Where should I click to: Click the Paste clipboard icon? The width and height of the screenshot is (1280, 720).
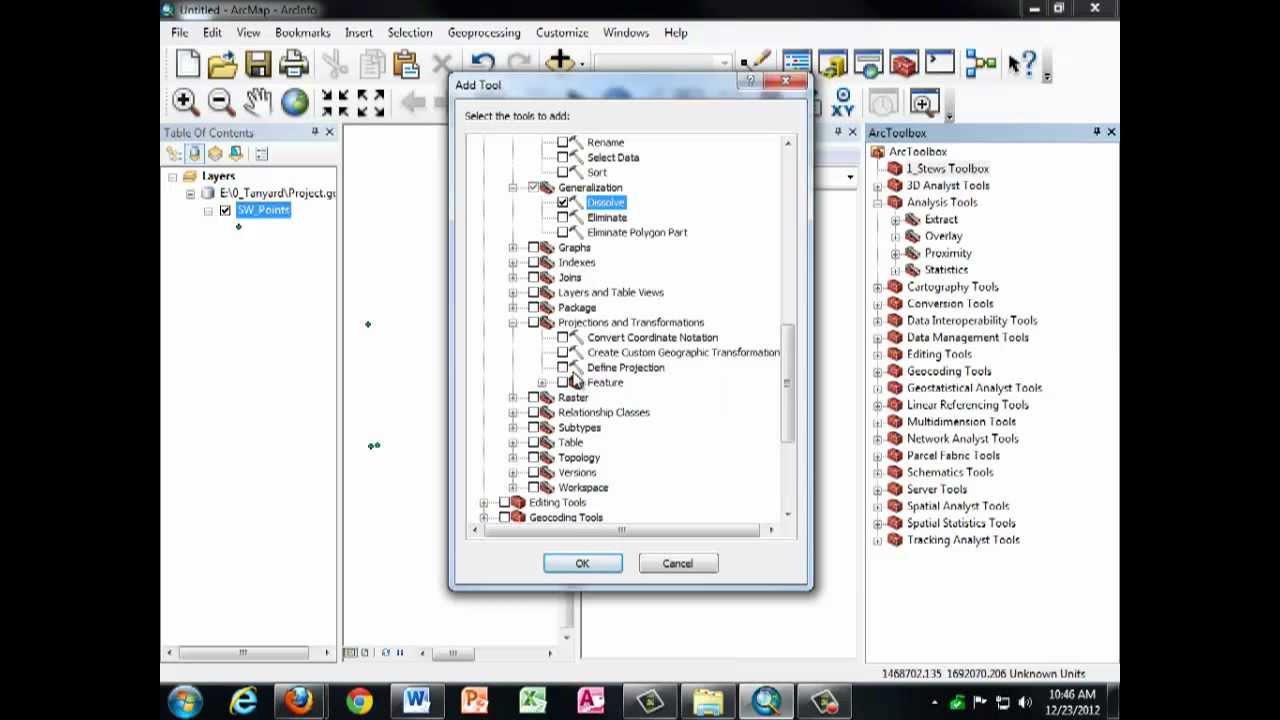(405, 65)
